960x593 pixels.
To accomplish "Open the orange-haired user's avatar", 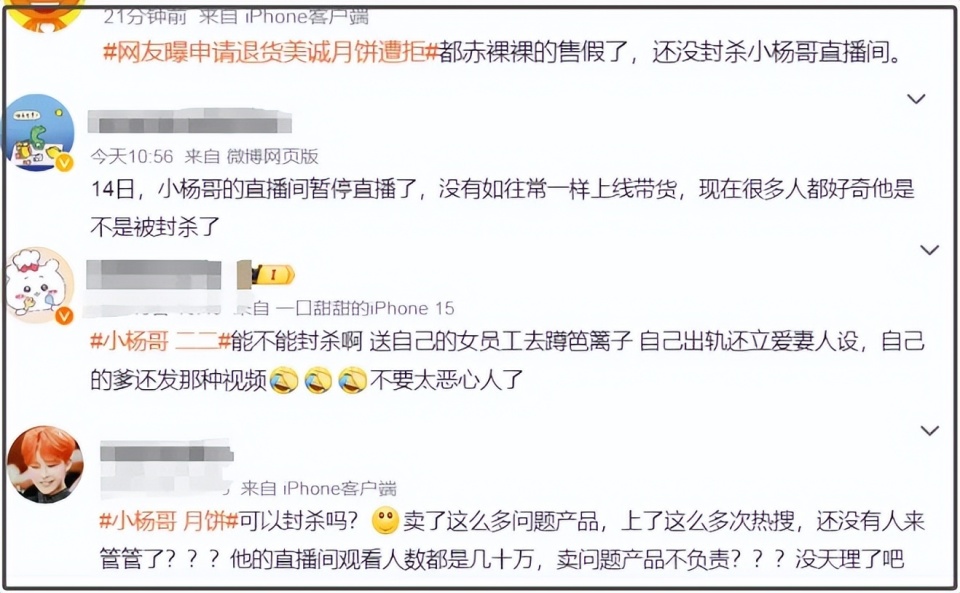I will coord(44,464).
